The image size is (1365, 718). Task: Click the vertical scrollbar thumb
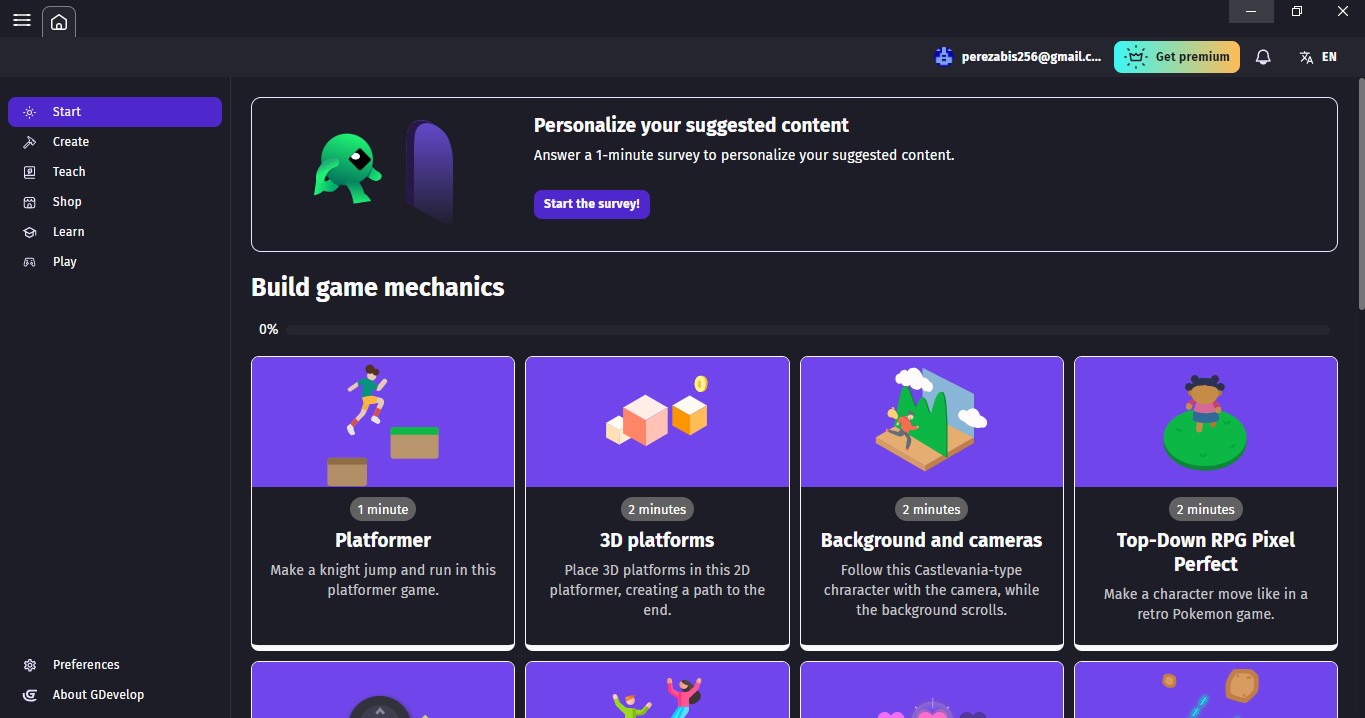[x=1360, y=195]
